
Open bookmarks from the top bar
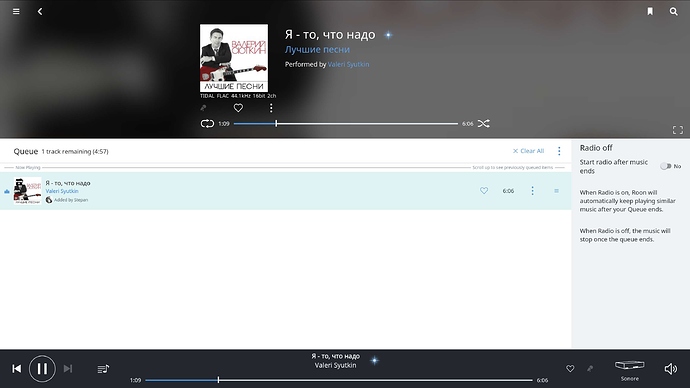650,11
